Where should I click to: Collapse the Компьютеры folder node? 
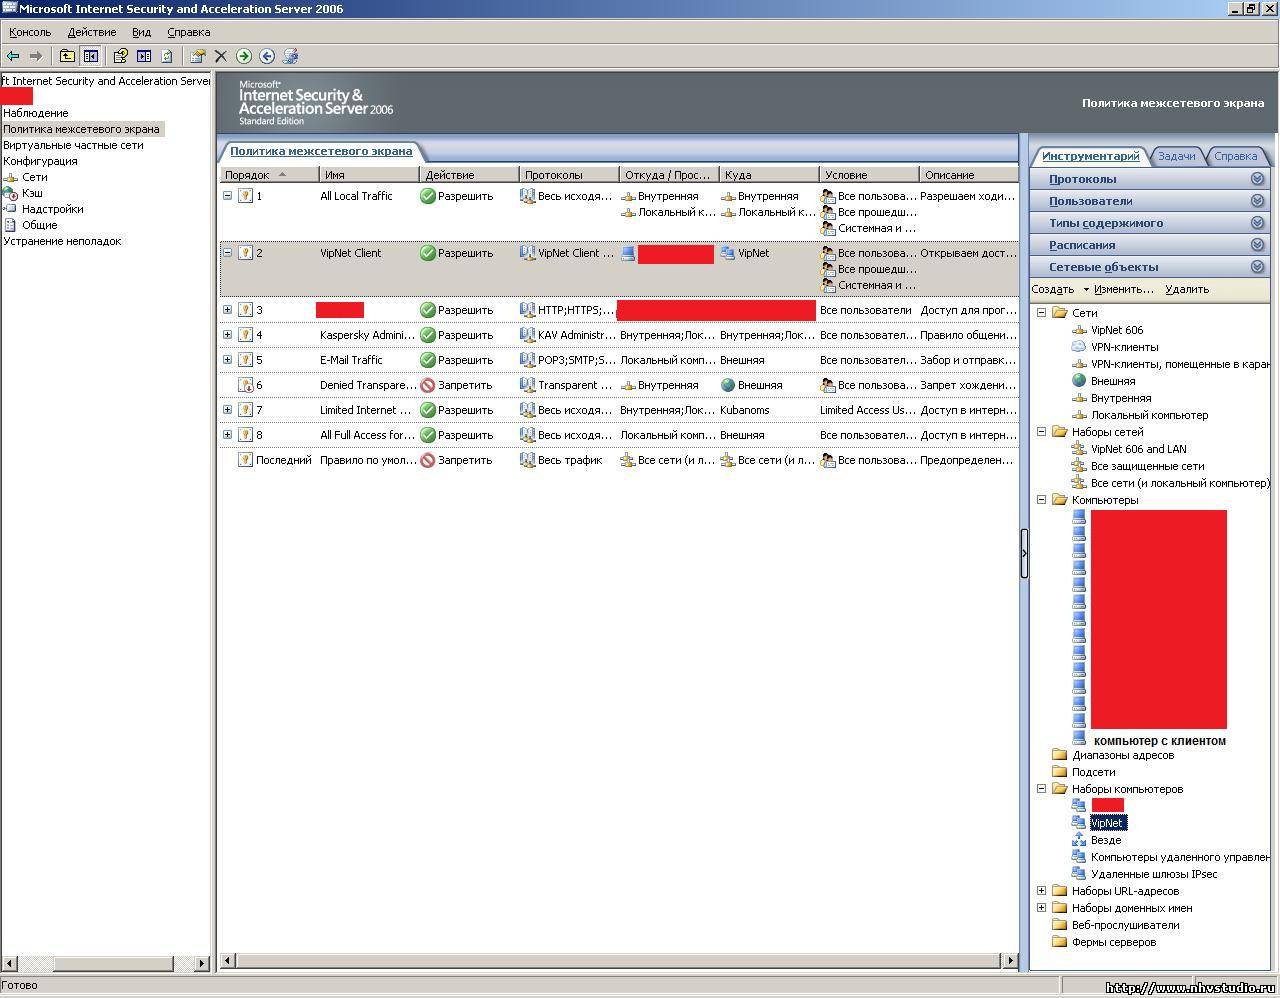(x=1041, y=500)
